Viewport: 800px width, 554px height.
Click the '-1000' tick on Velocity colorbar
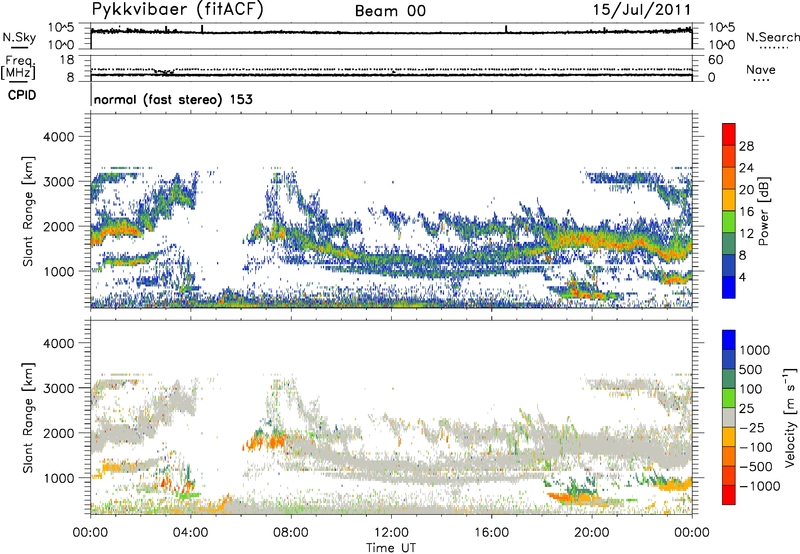(x=759, y=486)
